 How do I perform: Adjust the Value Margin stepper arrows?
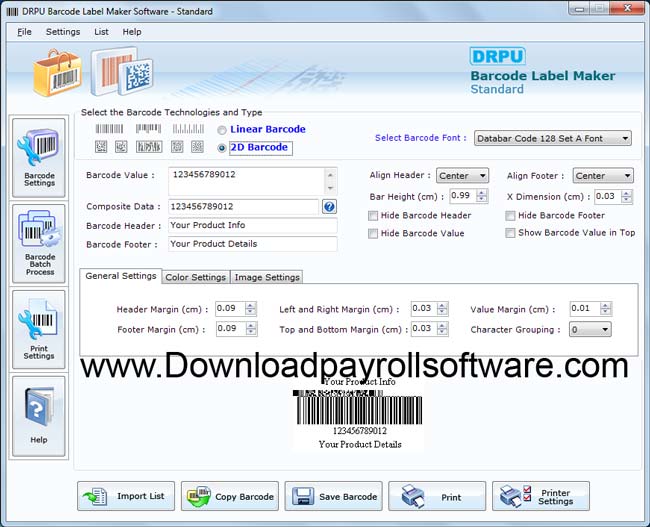606,308
